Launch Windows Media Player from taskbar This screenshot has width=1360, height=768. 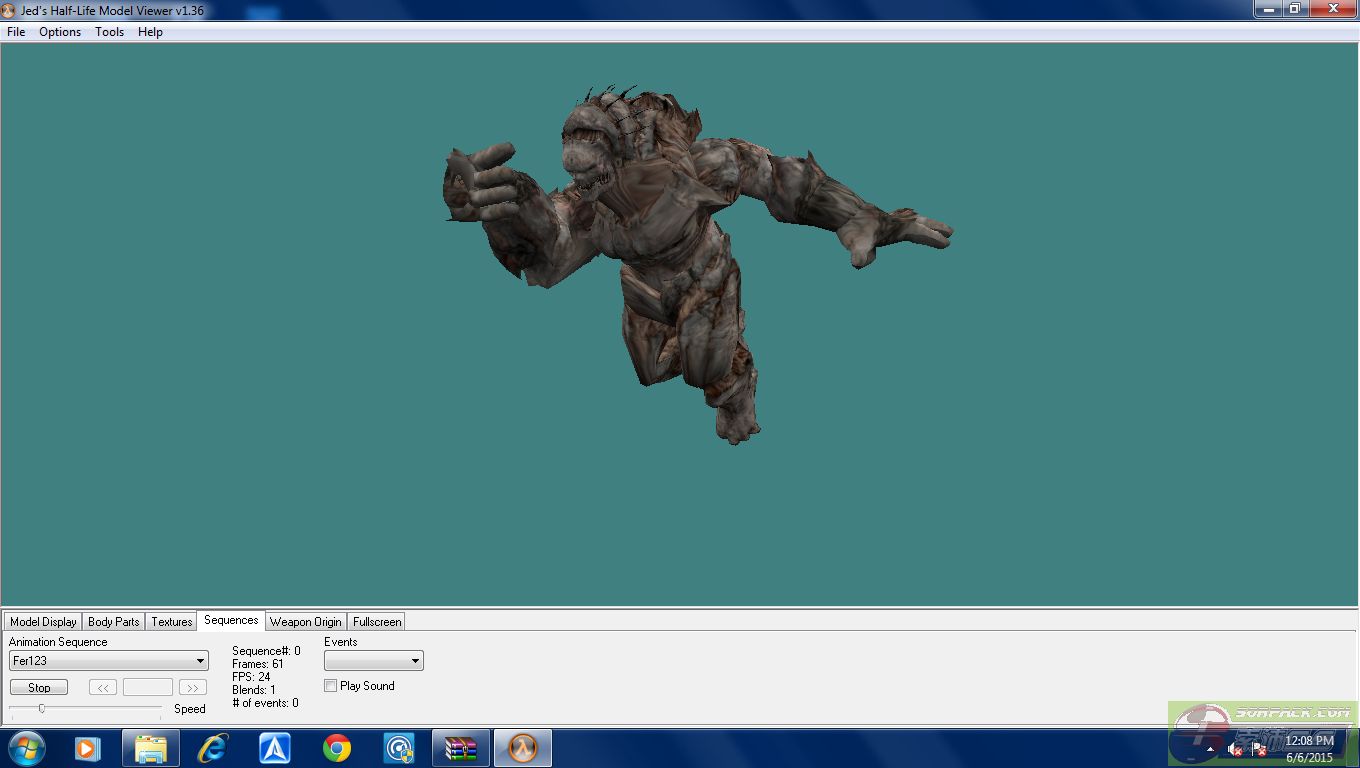pyautogui.click(x=88, y=748)
